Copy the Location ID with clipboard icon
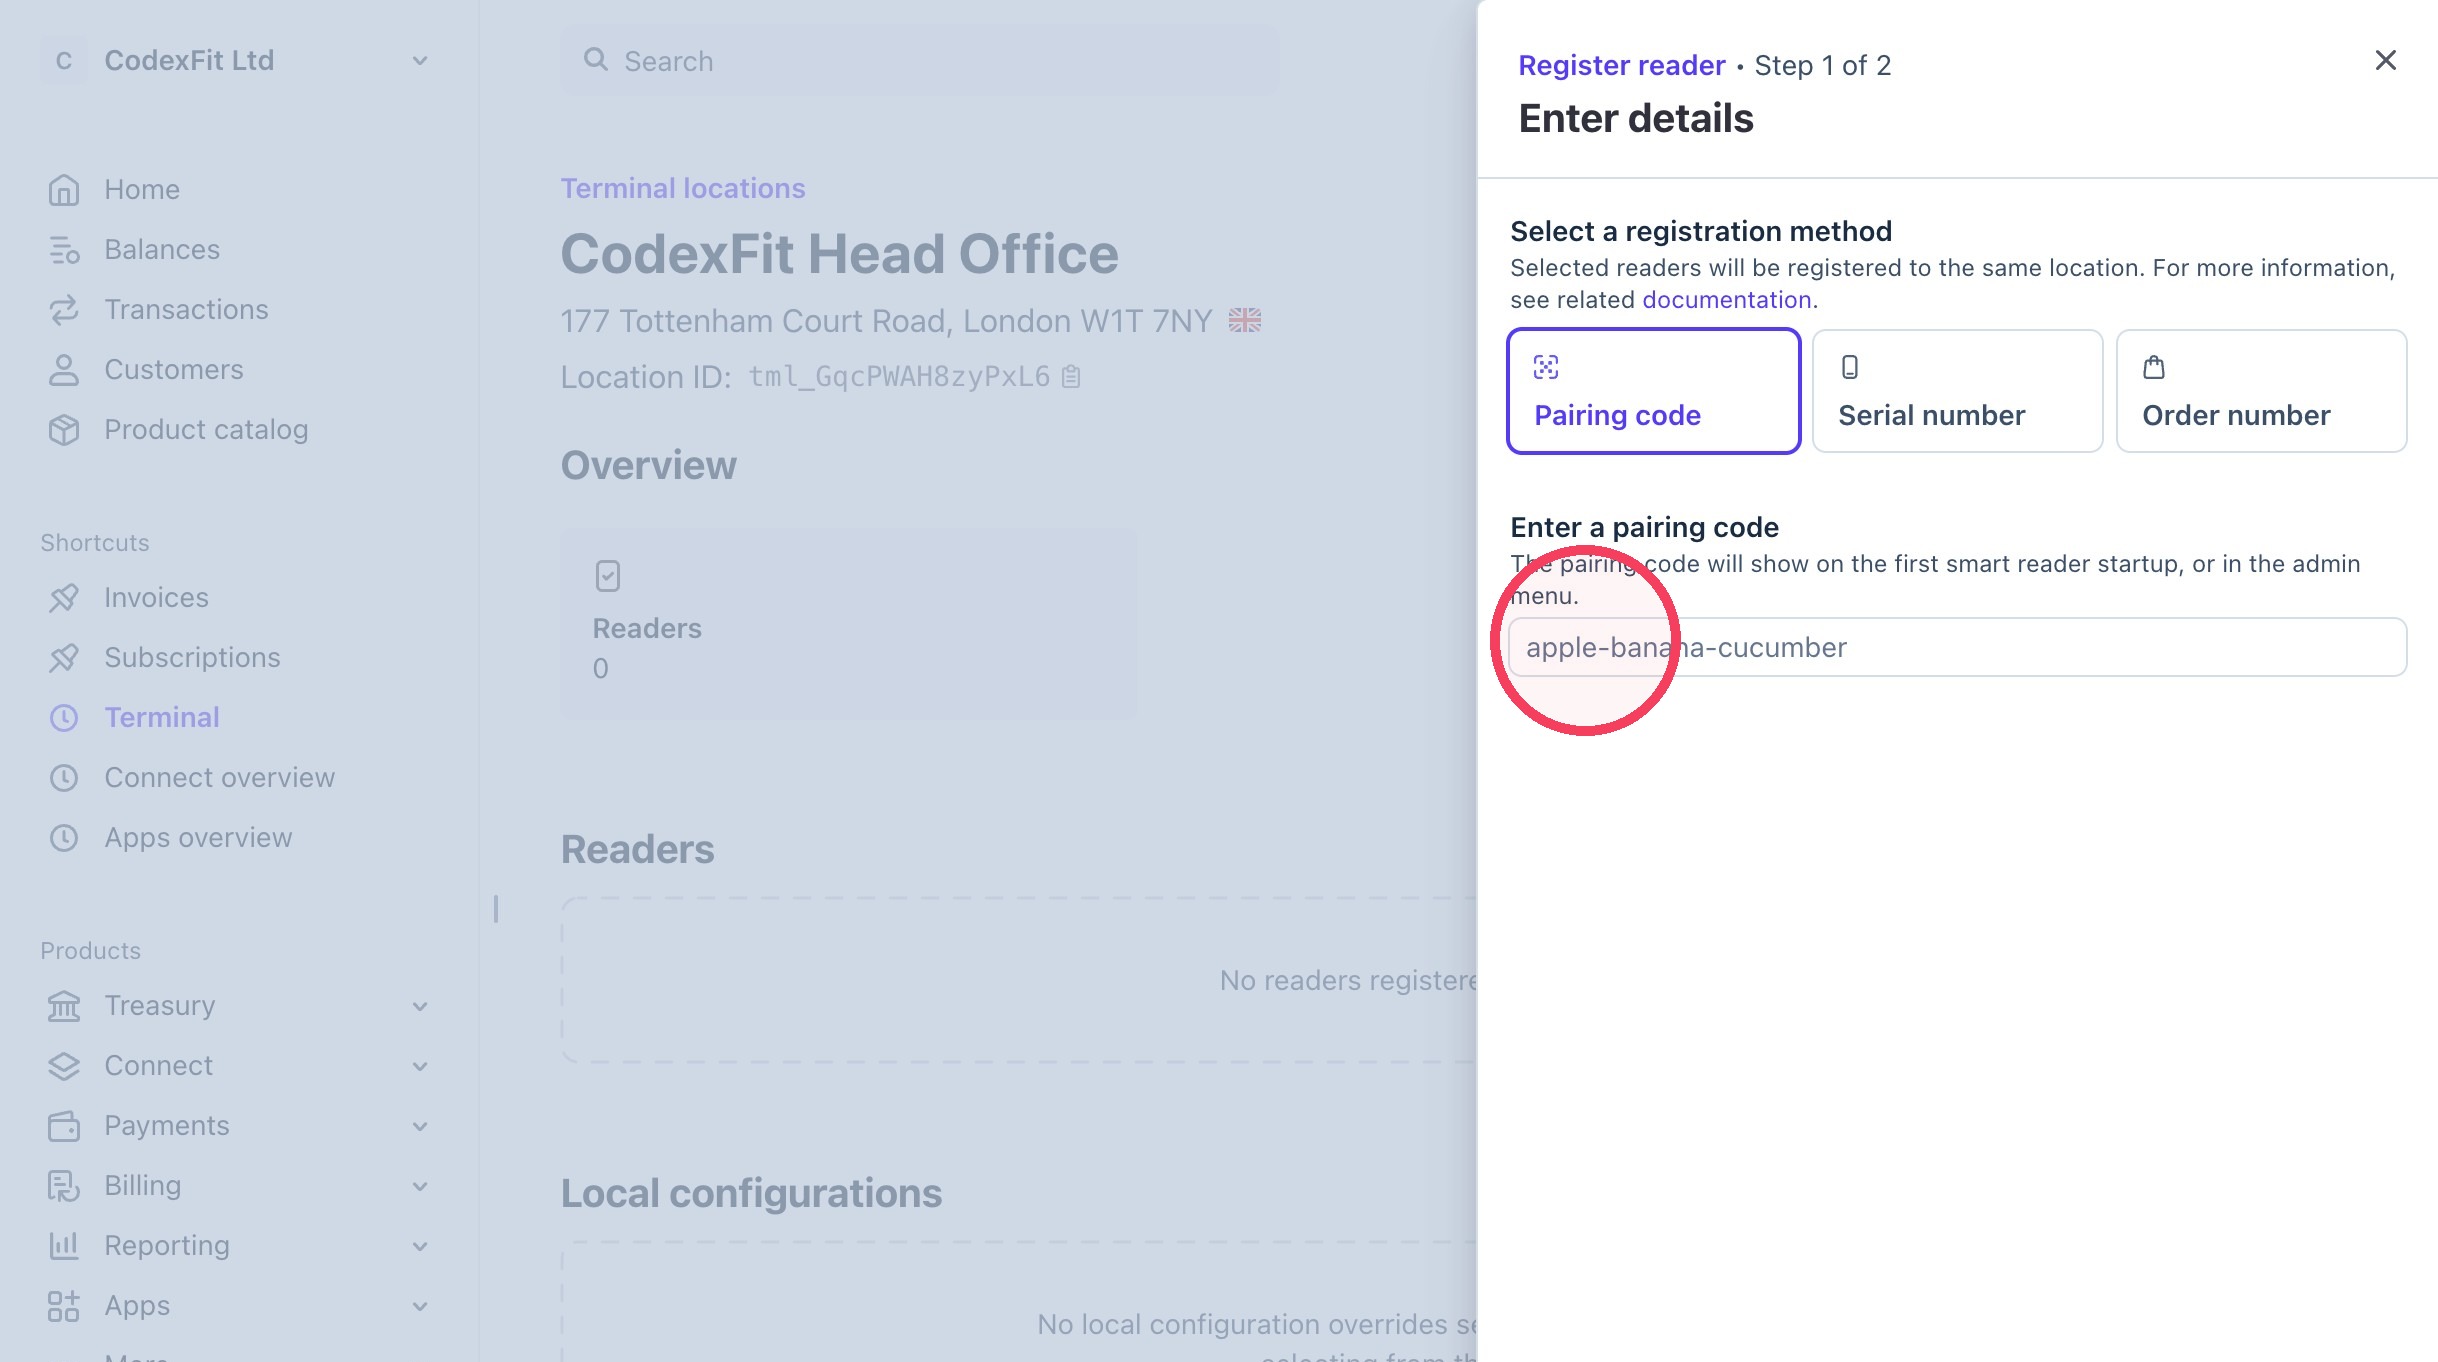Screen dimensions: 2438x1362 point(1071,377)
